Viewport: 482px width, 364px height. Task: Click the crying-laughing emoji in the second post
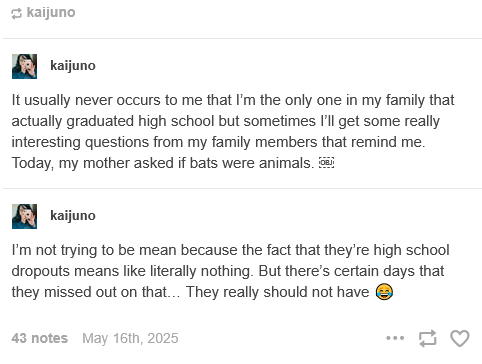[384, 292]
